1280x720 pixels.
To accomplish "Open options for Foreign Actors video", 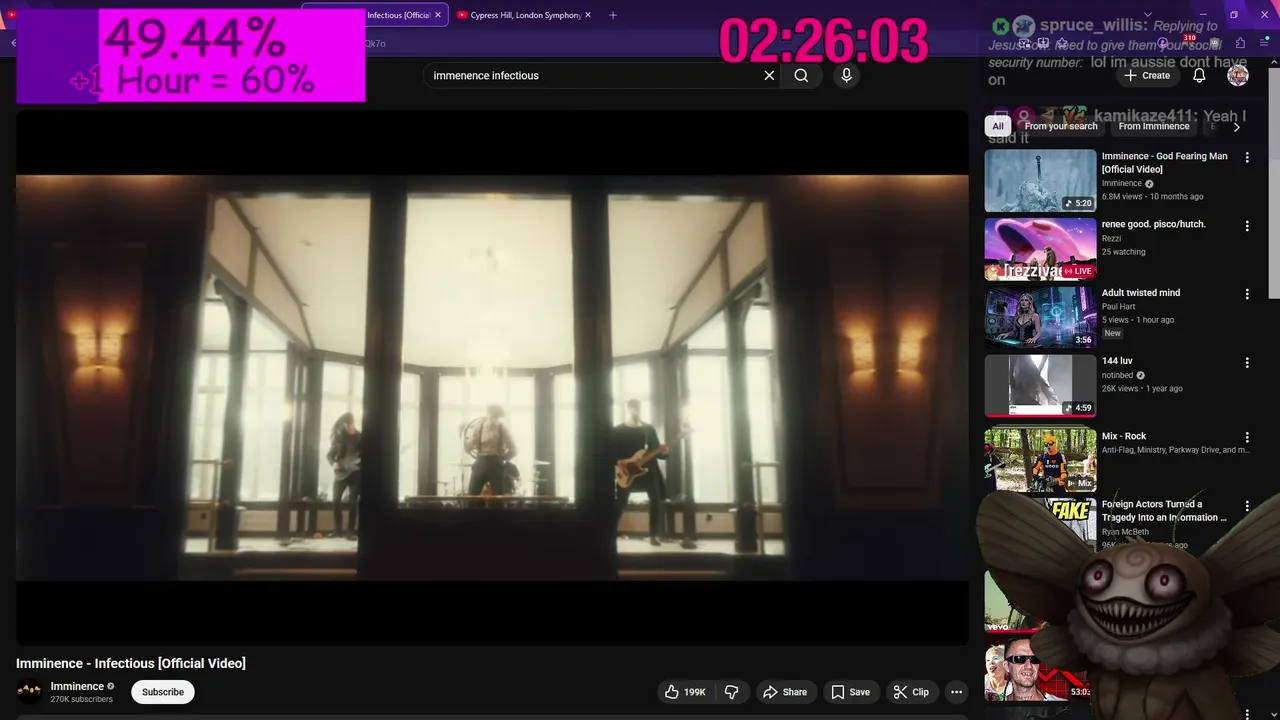I will coord(1247,506).
